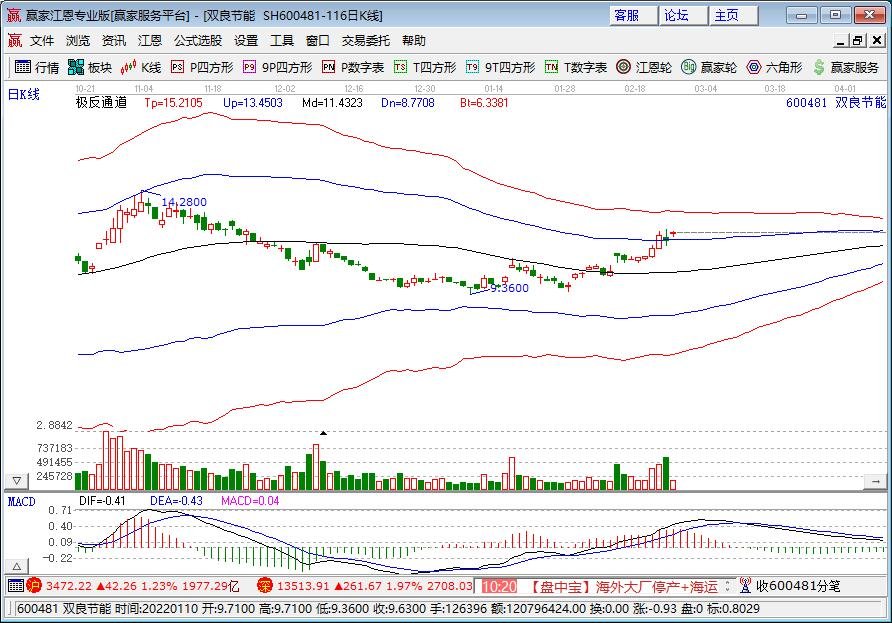The image size is (892, 623).
Task: Click the Bt=6.3381 value
Action: [484, 103]
